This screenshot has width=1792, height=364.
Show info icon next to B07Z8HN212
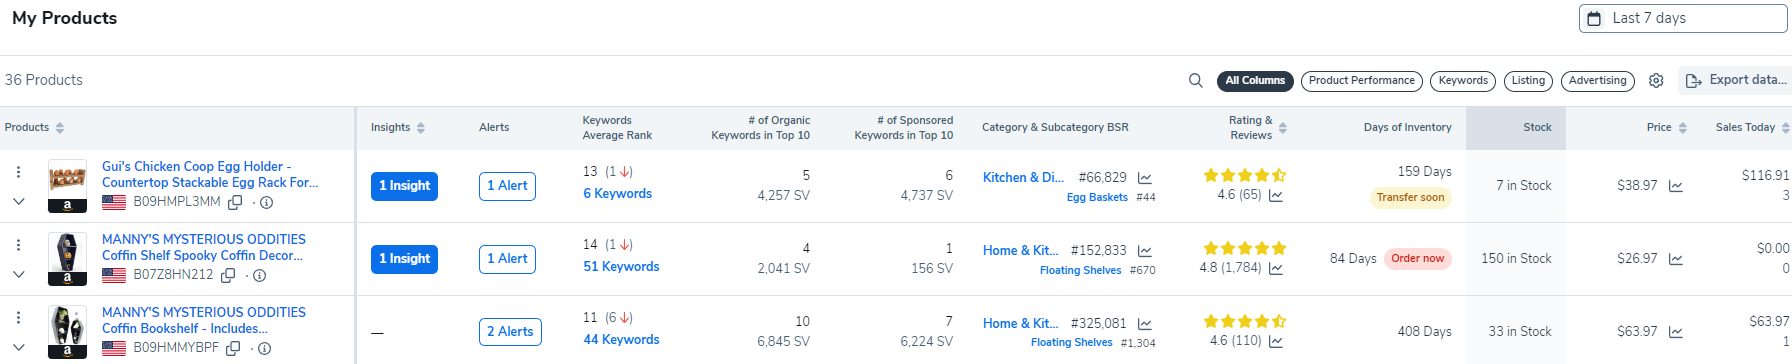click(x=259, y=275)
